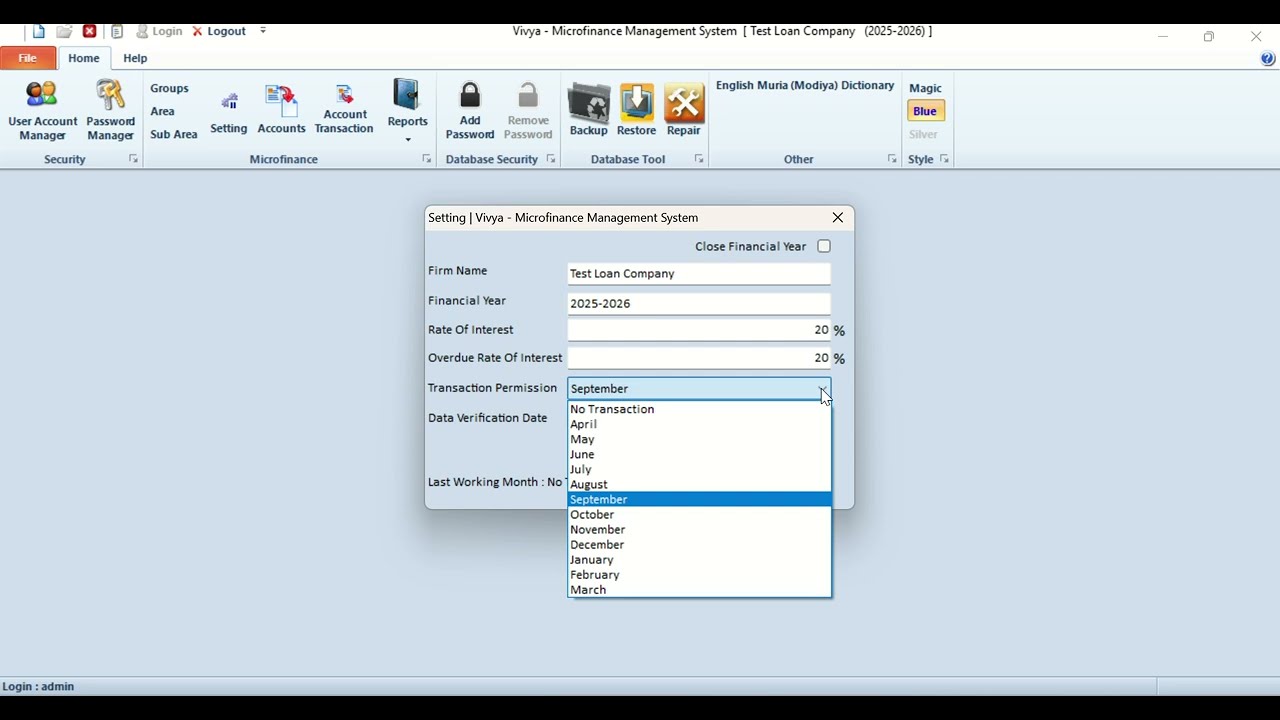Select January from the list
1280x720 pixels.
699,559
